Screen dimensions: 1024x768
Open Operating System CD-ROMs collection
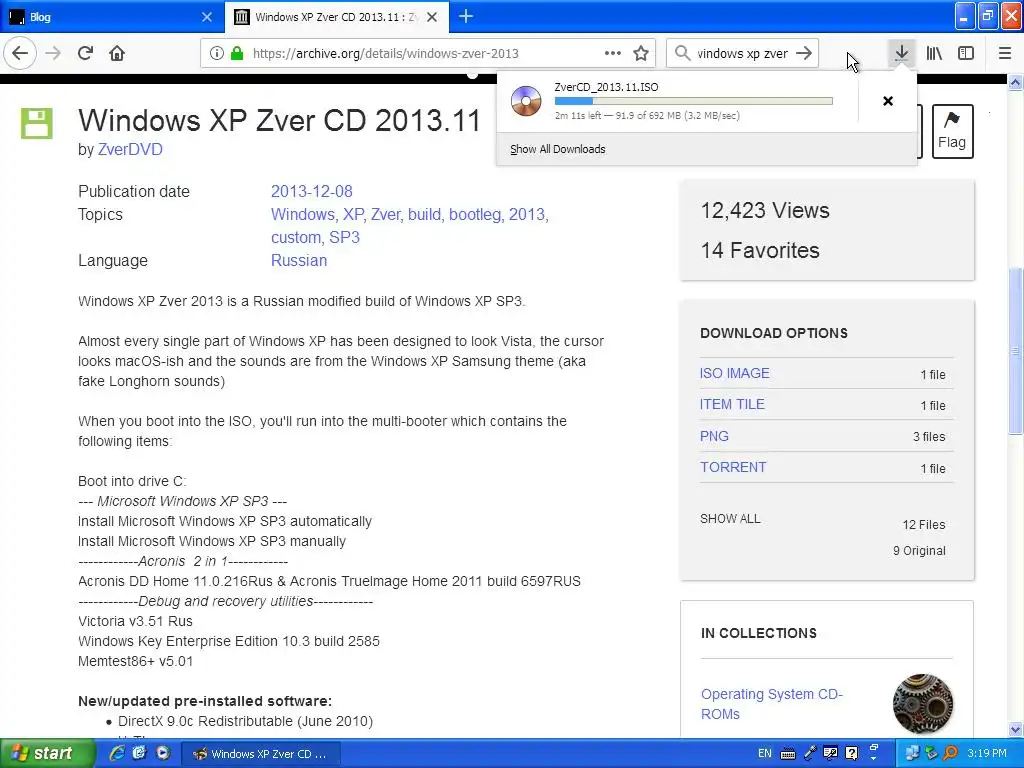point(771,703)
